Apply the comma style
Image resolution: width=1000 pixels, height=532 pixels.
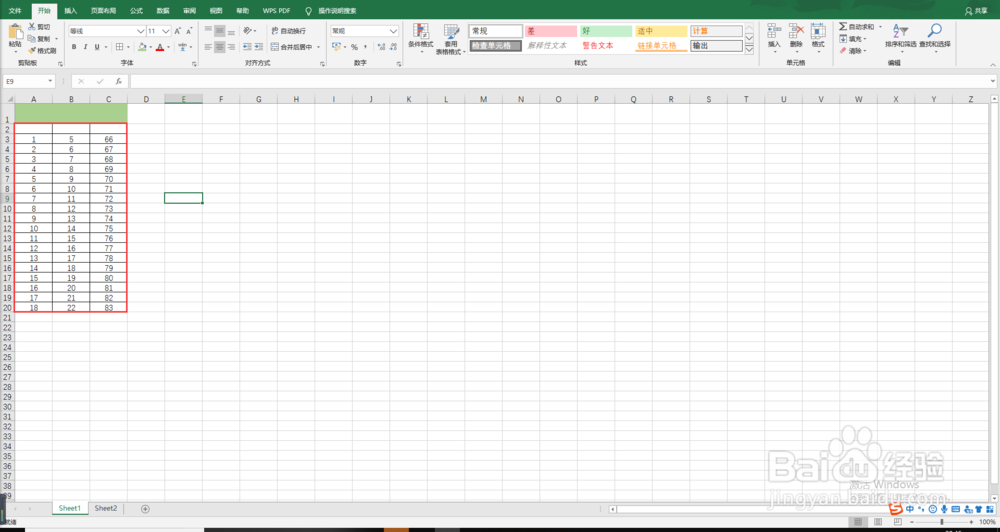[365, 47]
